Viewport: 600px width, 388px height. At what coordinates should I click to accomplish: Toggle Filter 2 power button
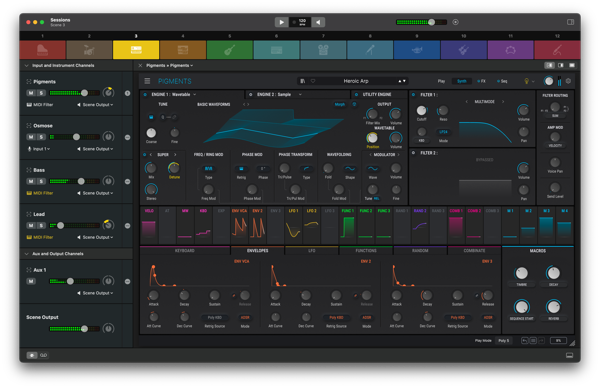pyautogui.click(x=414, y=153)
